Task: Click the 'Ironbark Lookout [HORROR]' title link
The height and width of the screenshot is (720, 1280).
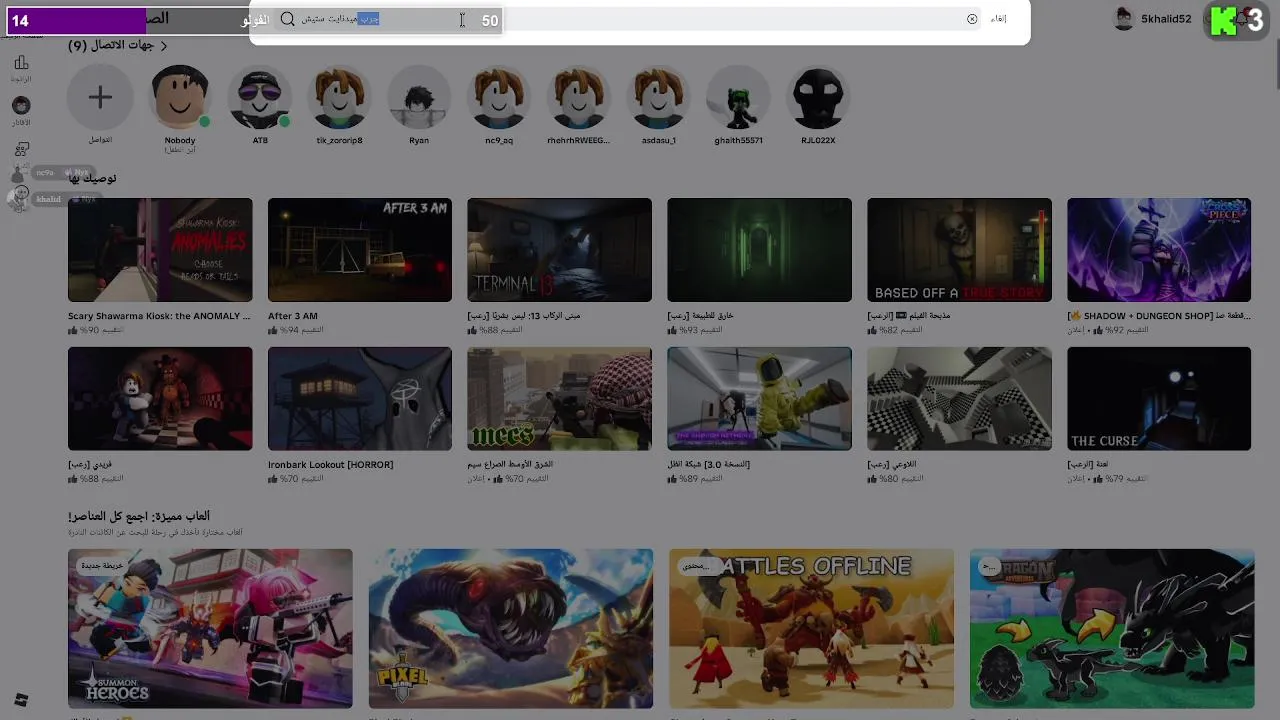Action: tap(330, 465)
